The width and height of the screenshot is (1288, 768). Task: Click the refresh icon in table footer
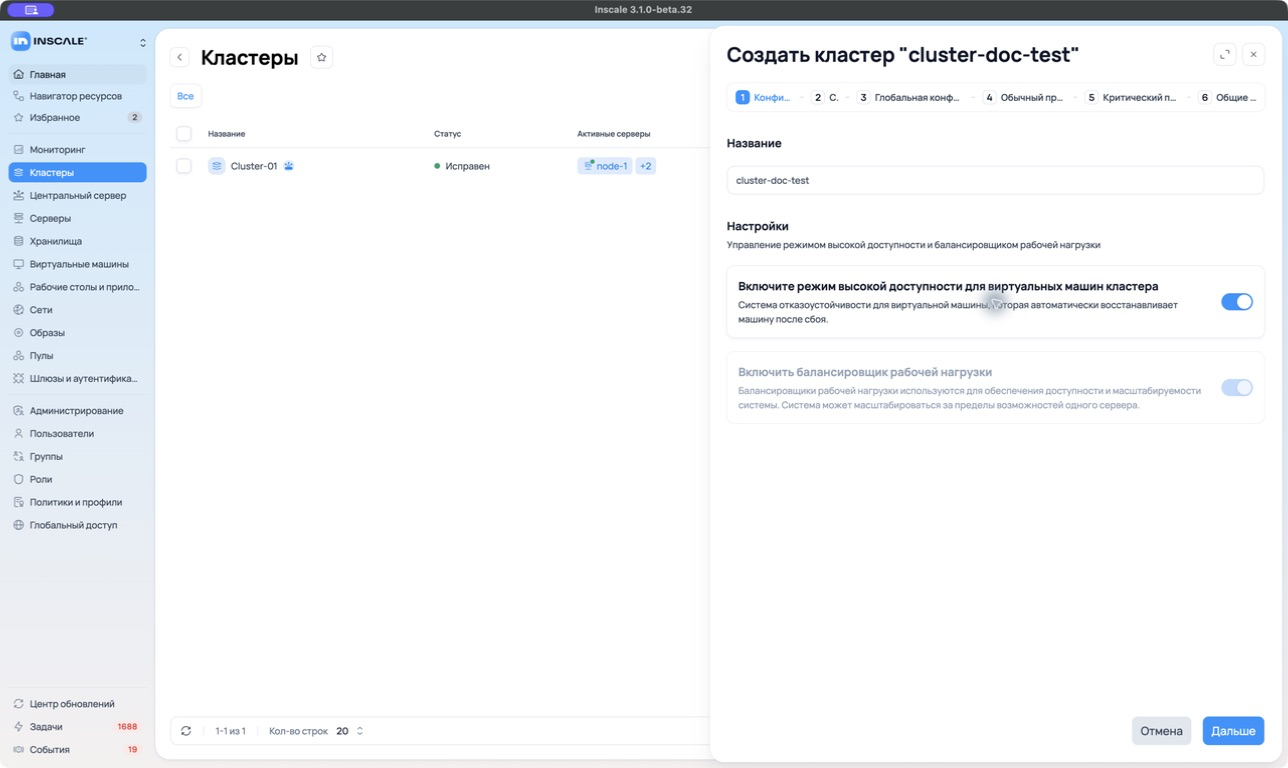tap(186, 731)
